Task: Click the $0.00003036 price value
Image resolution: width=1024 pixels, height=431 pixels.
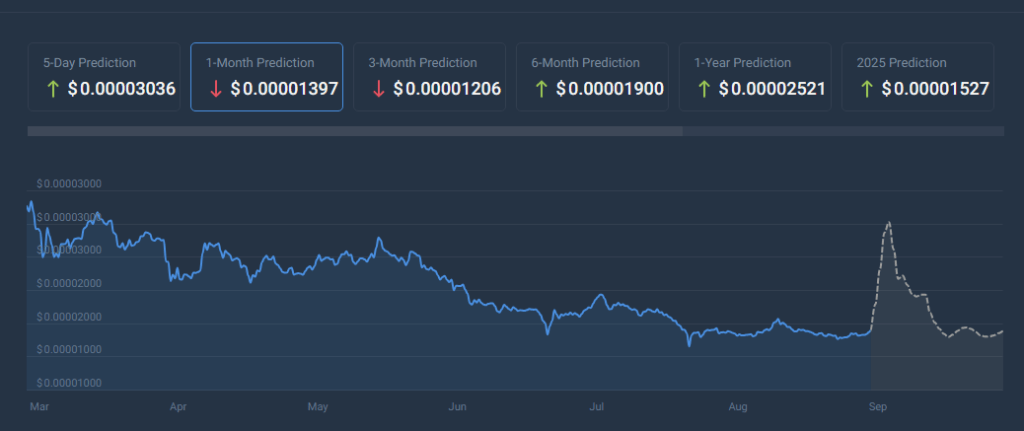Action: point(122,89)
